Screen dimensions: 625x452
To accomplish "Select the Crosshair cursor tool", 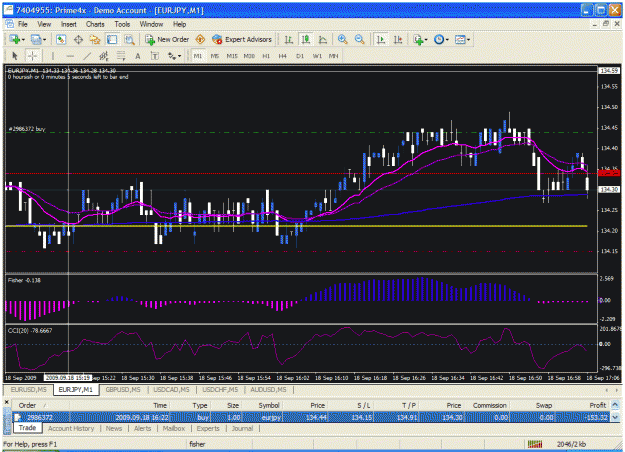I will pyautogui.click(x=33, y=56).
